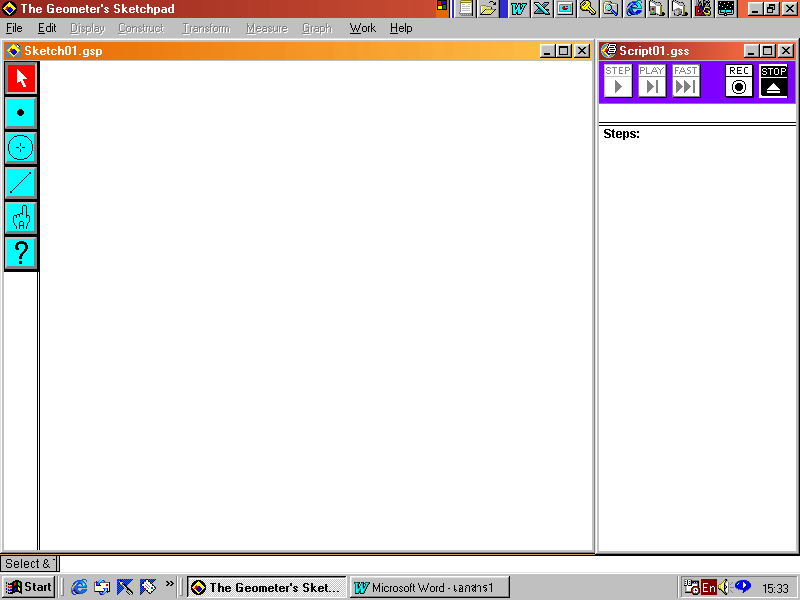Open the Measure menu
The height and width of the screenshot is (600, 800).
(x=267, y=28)
